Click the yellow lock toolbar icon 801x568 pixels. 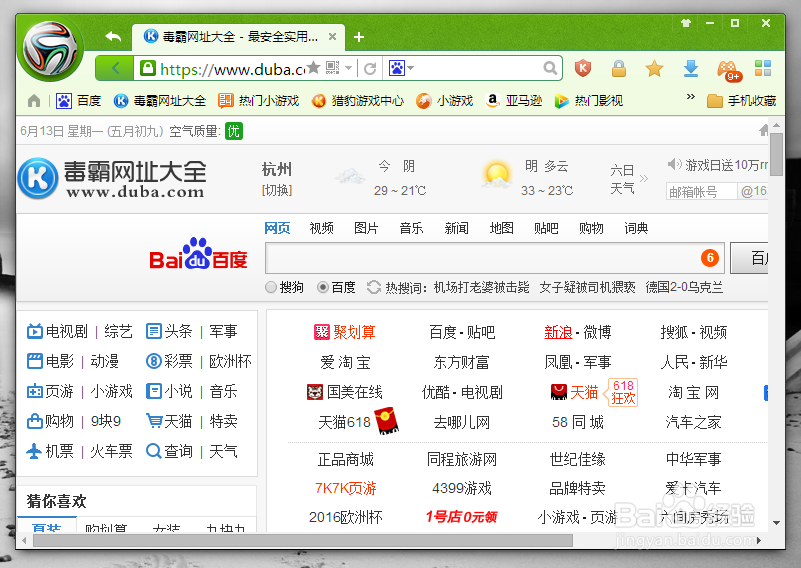click(x=619, y=68)
